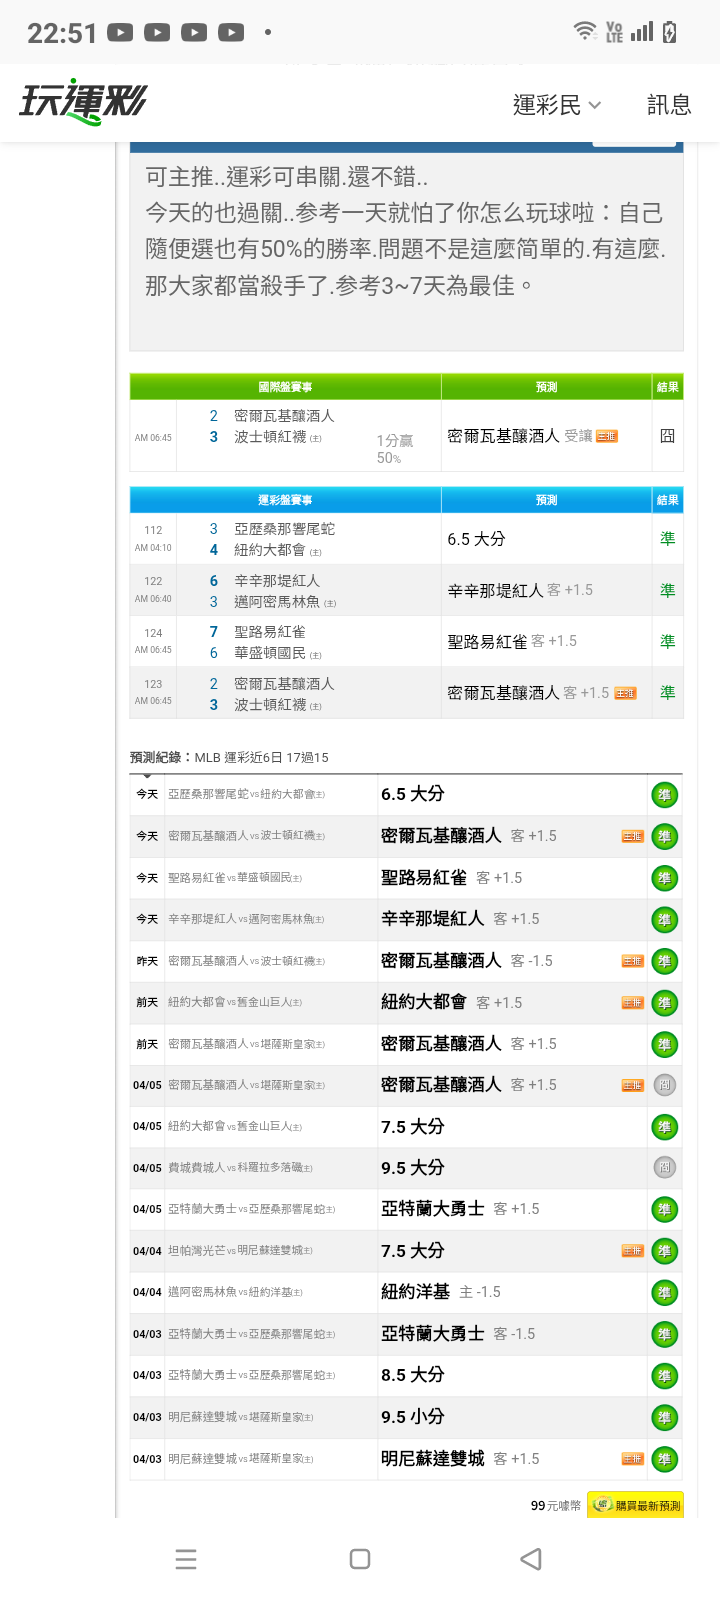Tap the 準 icon in 04/04 7.5 大分 row

point(664,1252)
